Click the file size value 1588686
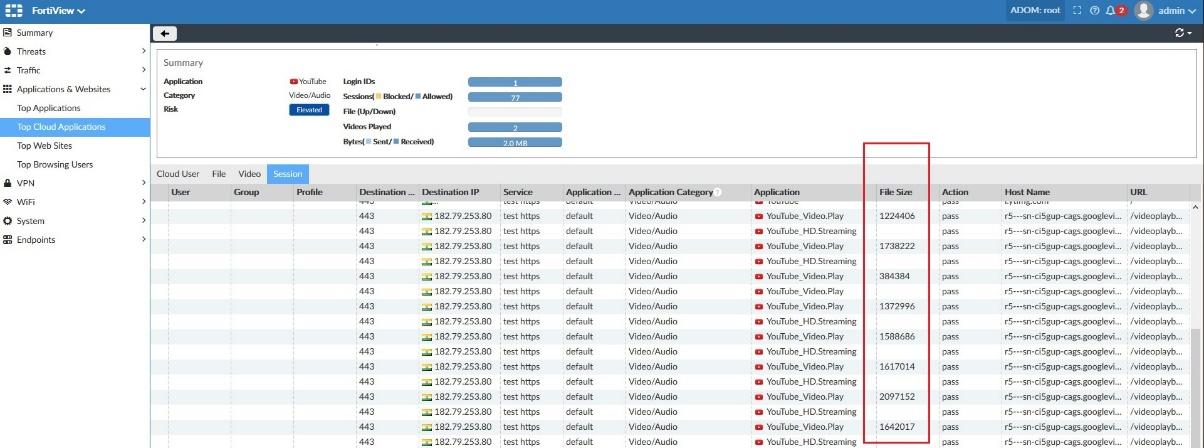This screenshot has width=1204, height=448. [897, 337]
